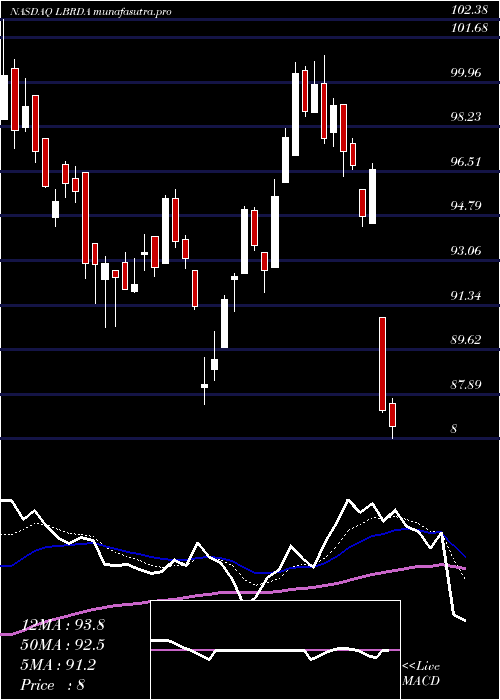Select the 50MA : 92.5 readout

pos(62,645)
